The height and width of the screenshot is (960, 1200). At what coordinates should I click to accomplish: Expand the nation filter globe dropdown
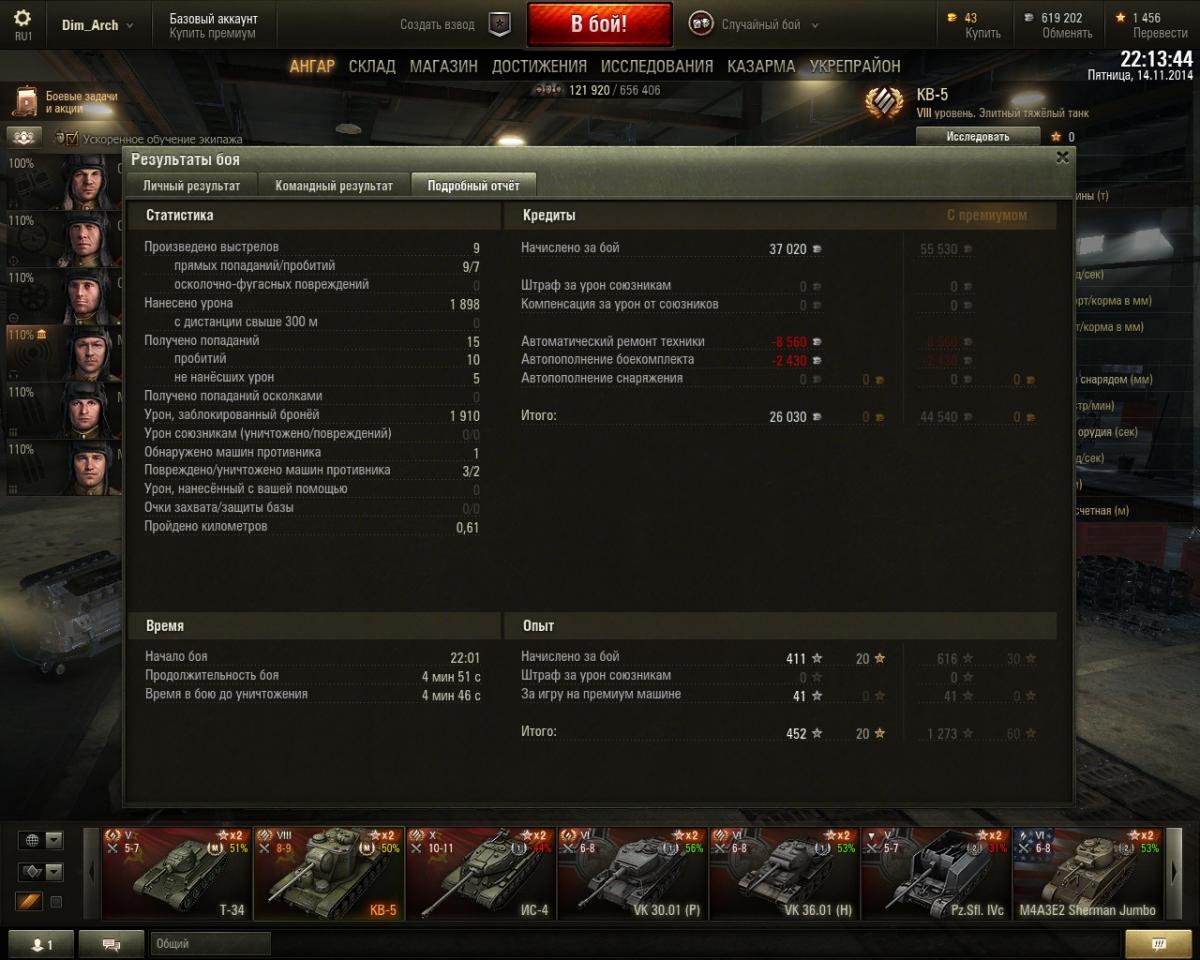[40, 840]
